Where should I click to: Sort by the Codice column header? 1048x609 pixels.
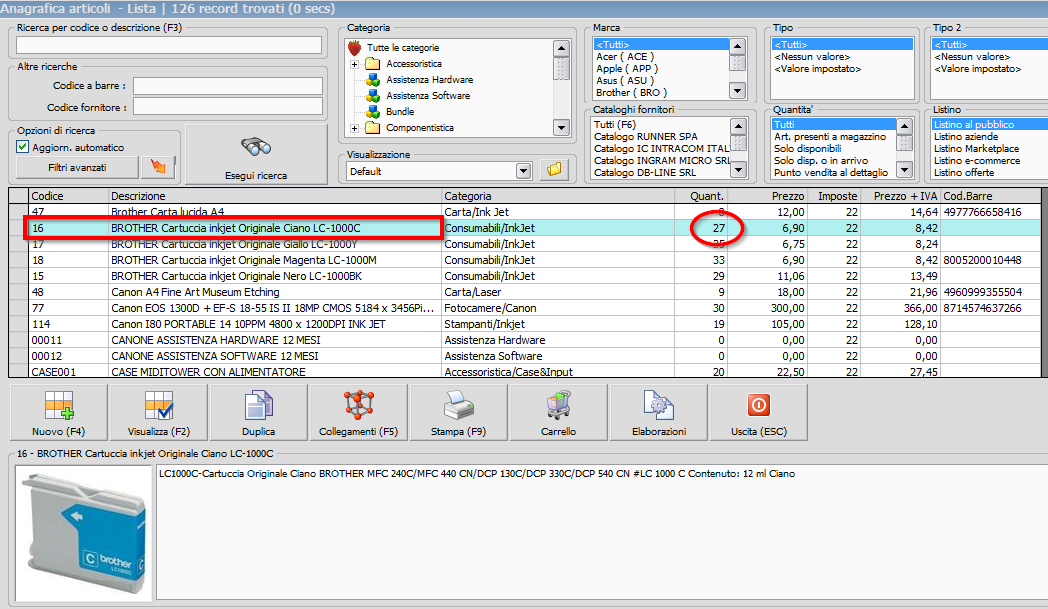(x=69, y=196)
